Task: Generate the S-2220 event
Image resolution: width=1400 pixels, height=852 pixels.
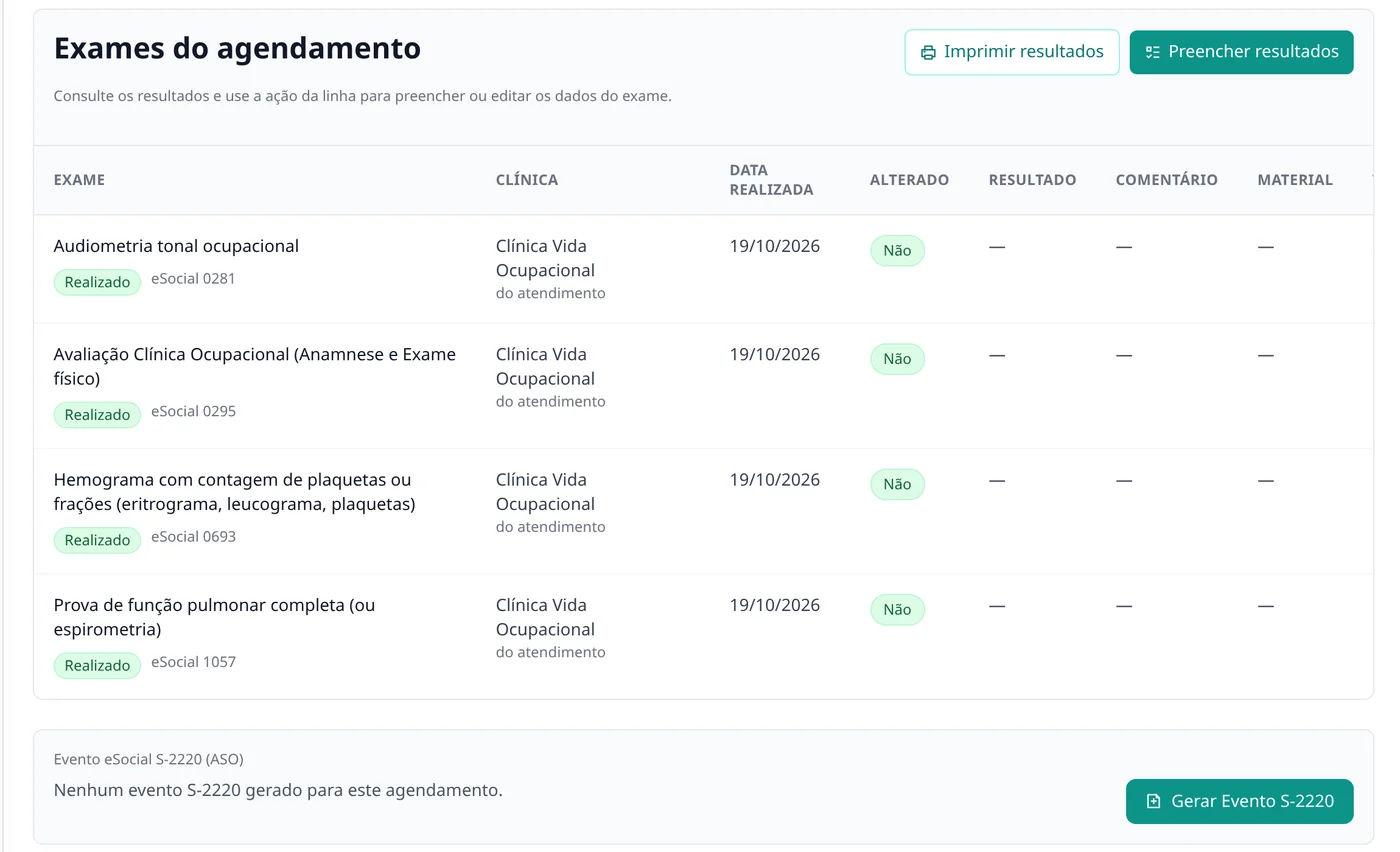Action: tap(1239, 801)
